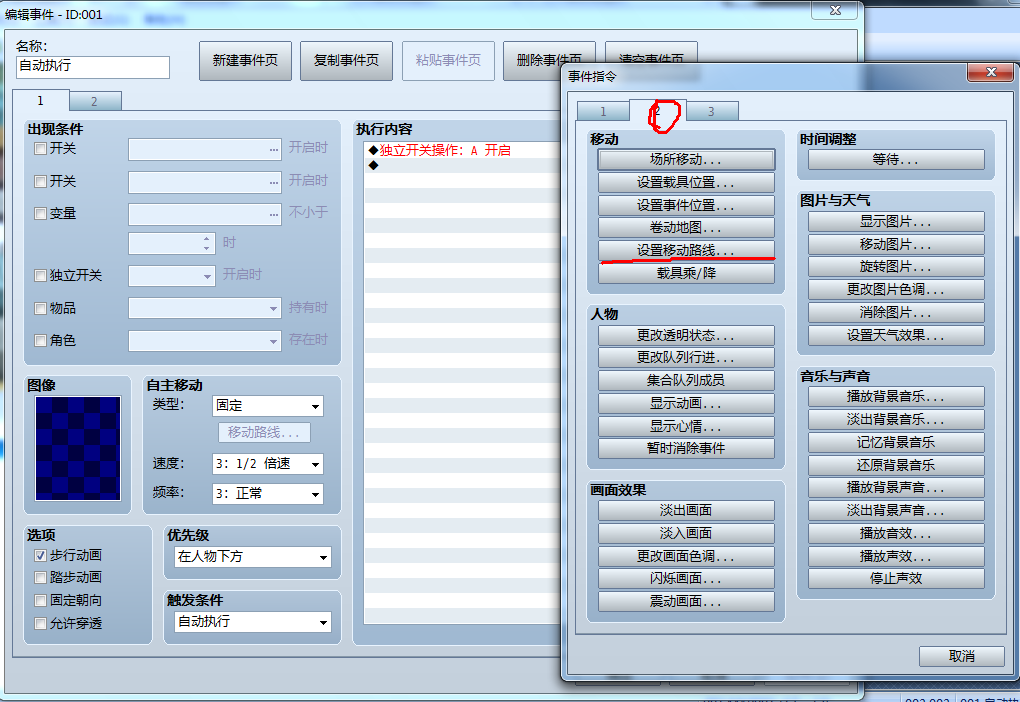Click the event 图像 graphic preview

78,448
